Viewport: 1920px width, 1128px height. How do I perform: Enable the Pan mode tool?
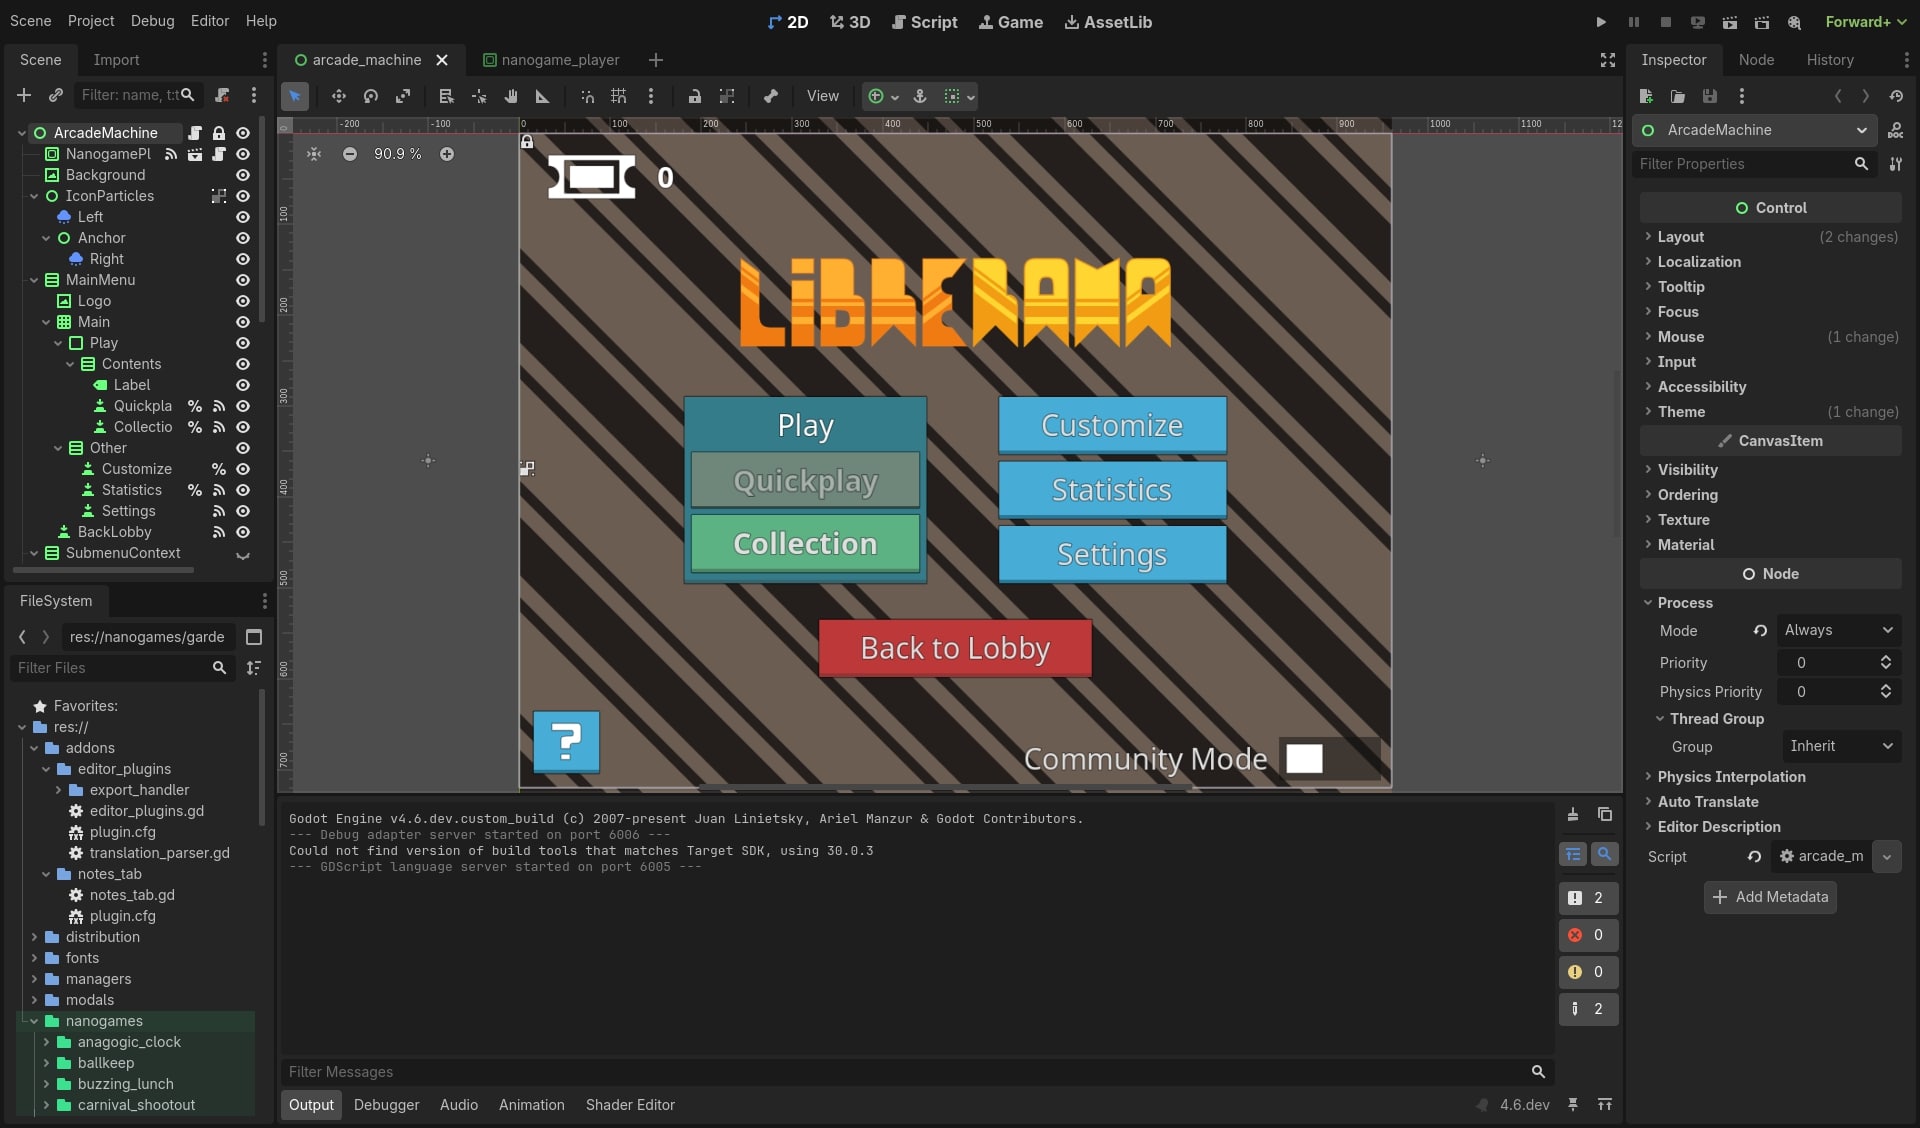510,96
